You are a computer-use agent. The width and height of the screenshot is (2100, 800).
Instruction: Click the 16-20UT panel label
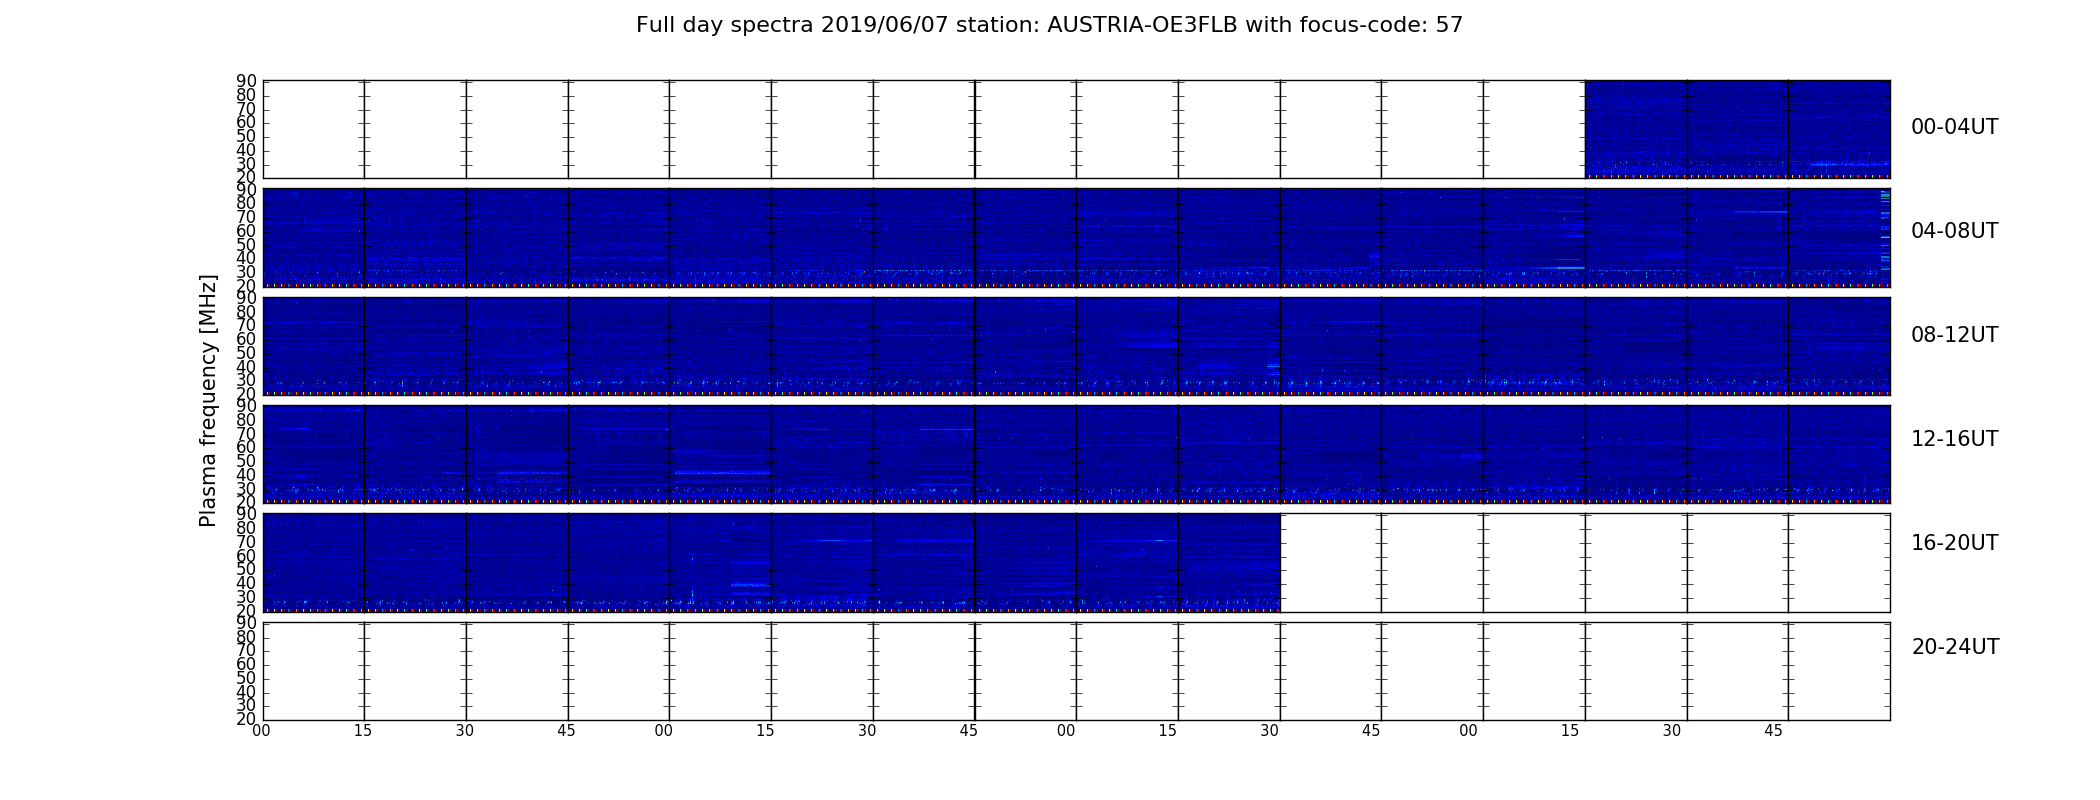click(1954, 543)
